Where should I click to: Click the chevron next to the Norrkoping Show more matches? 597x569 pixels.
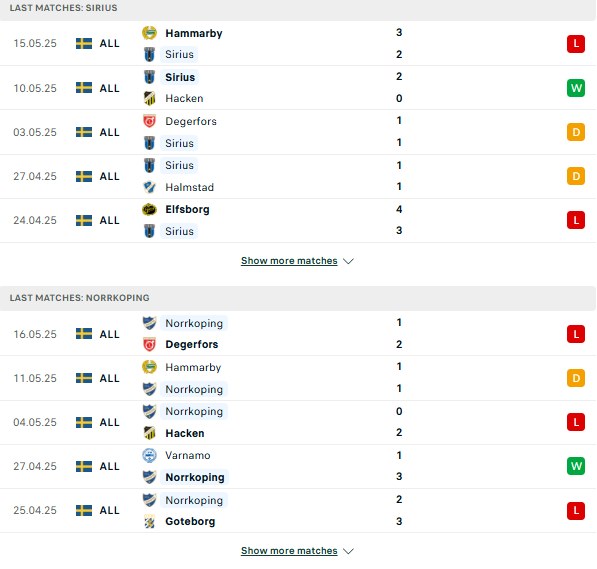[x=348, y=551]
